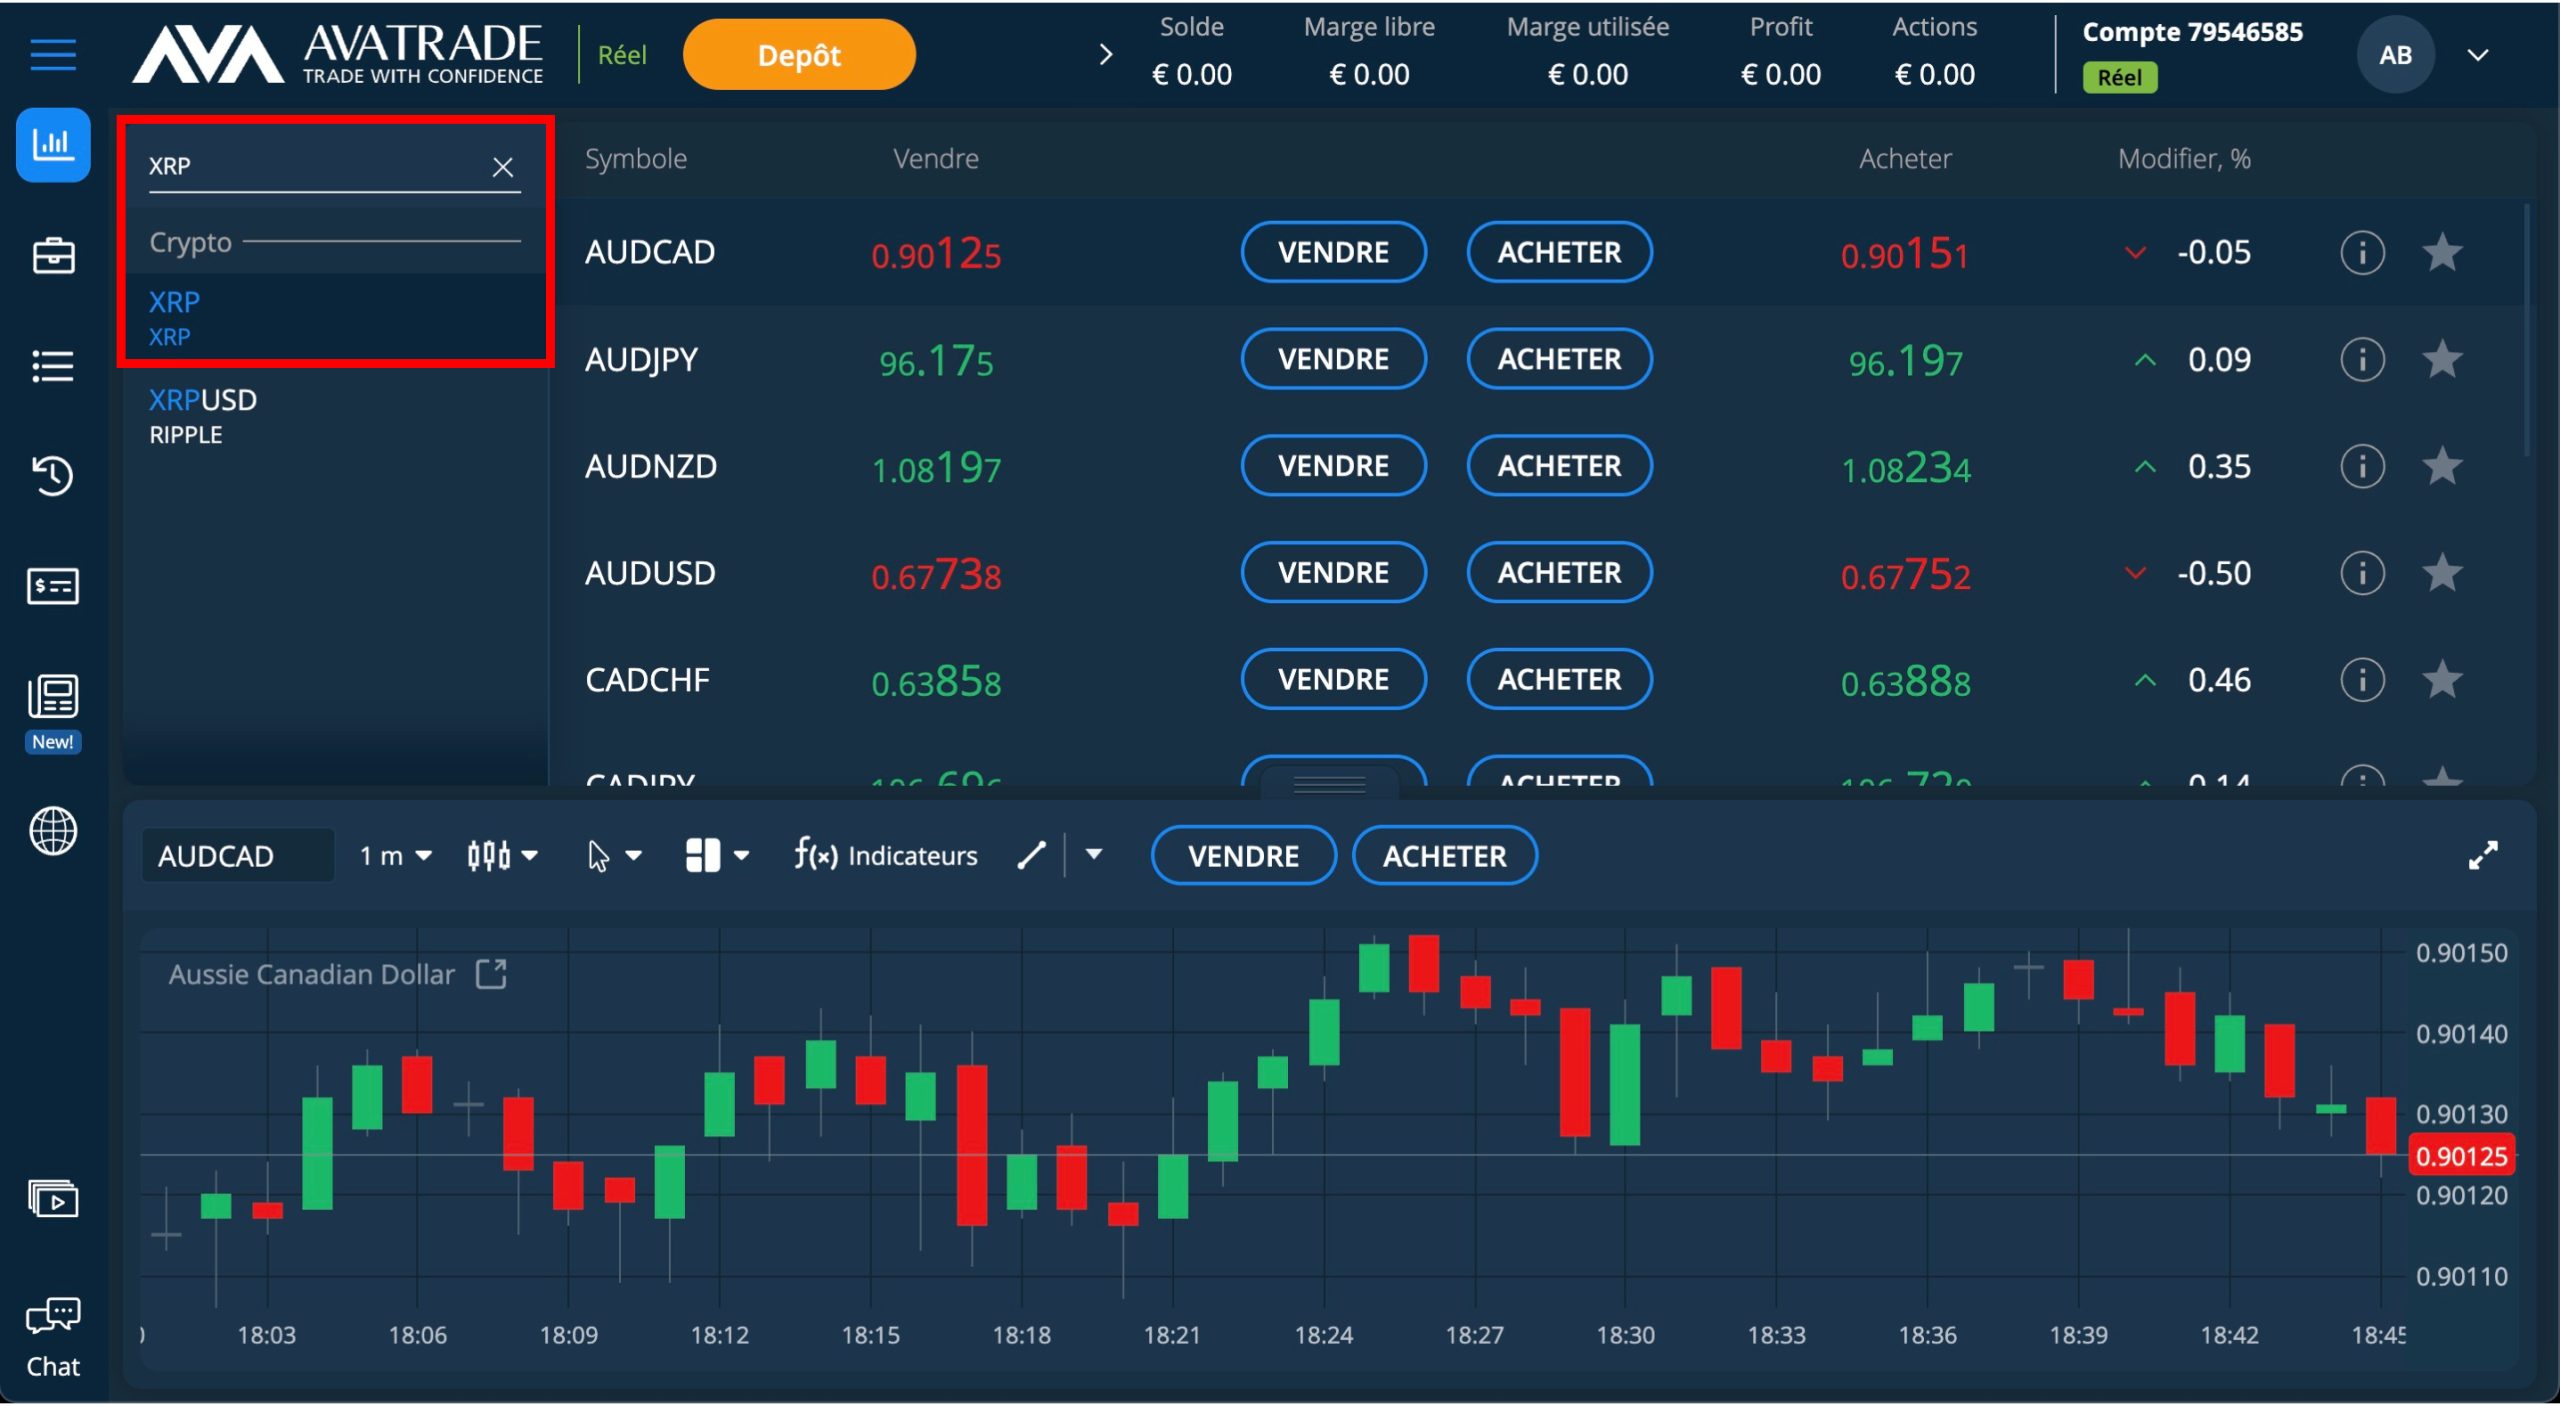Click the AvaTrade logo
This screenshot has width=2560, height=1406.
[x=338, y=55]
